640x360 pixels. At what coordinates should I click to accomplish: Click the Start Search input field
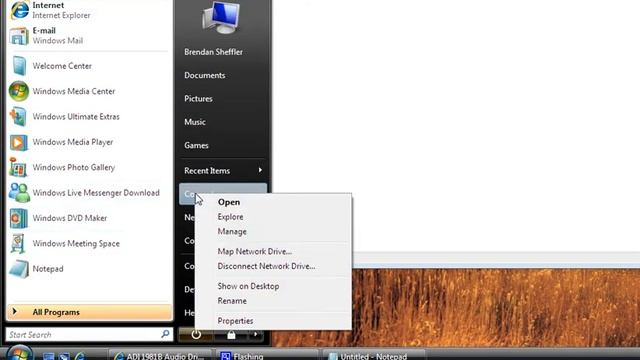pos(89,335)
